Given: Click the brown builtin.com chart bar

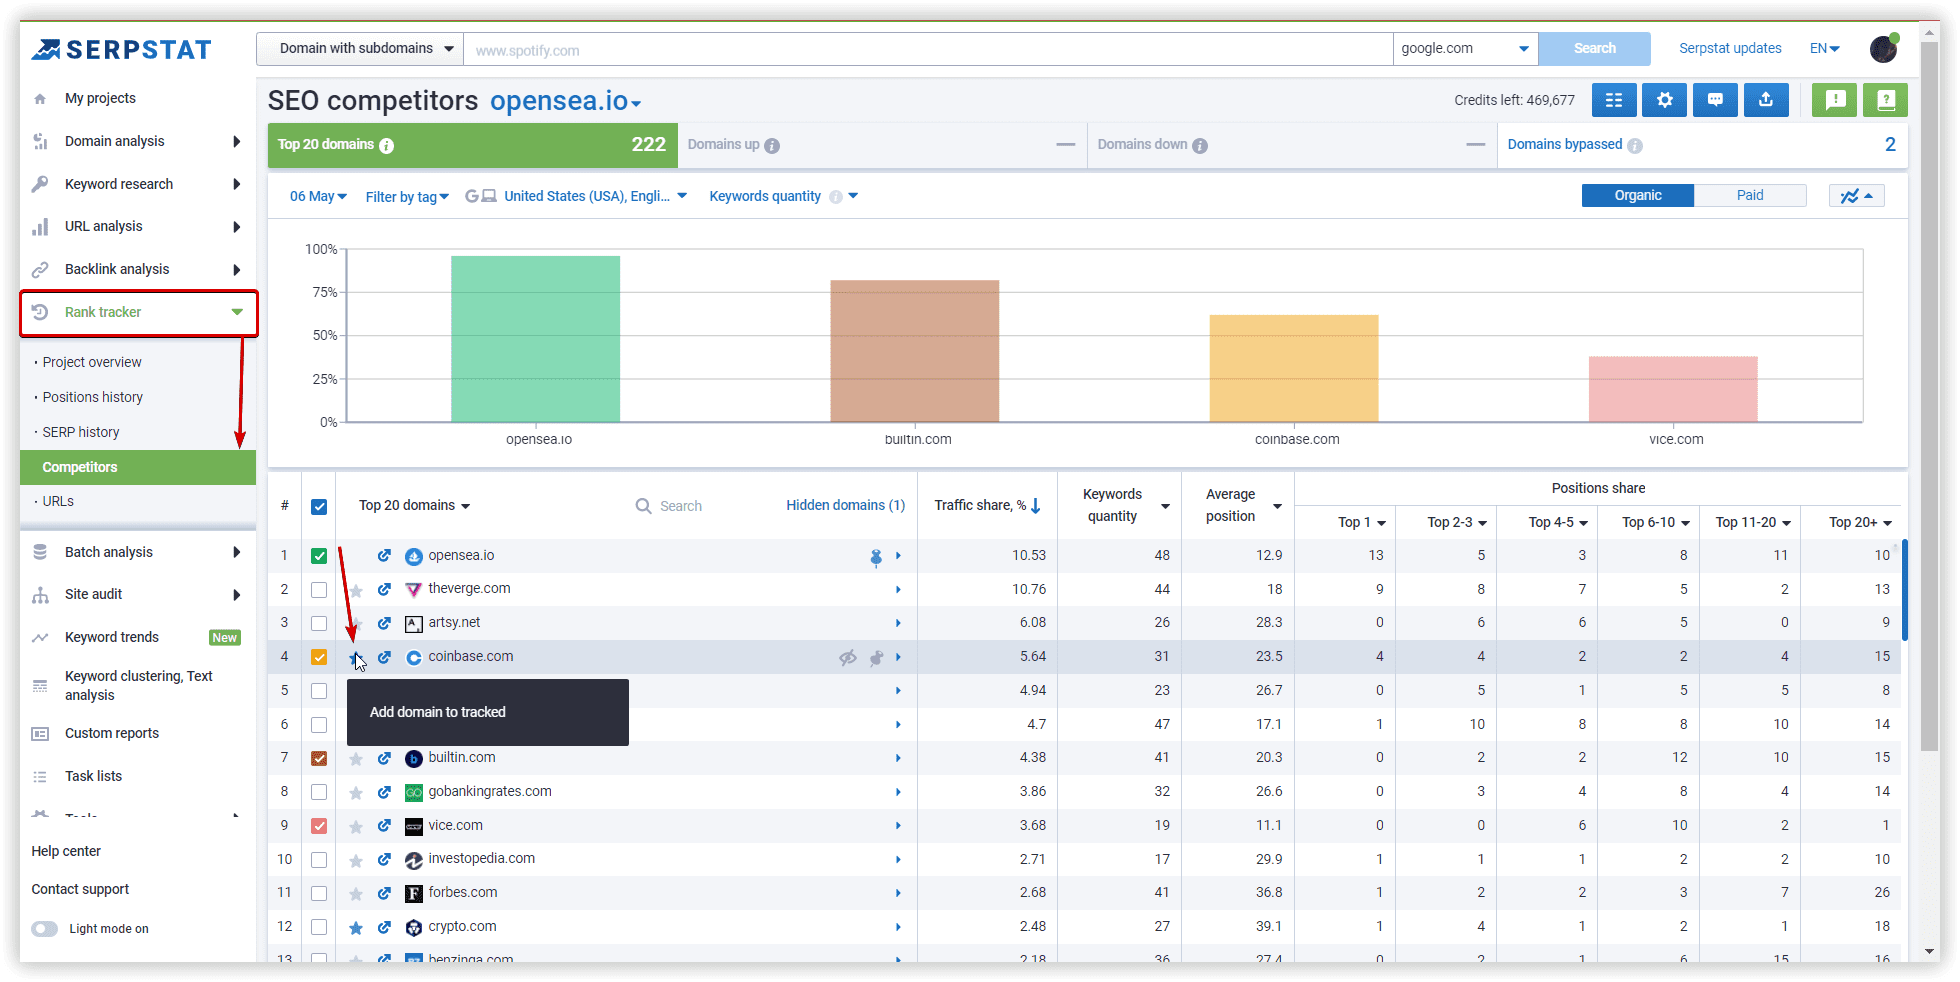Looking at the screenshot, I should pos(914,351).
